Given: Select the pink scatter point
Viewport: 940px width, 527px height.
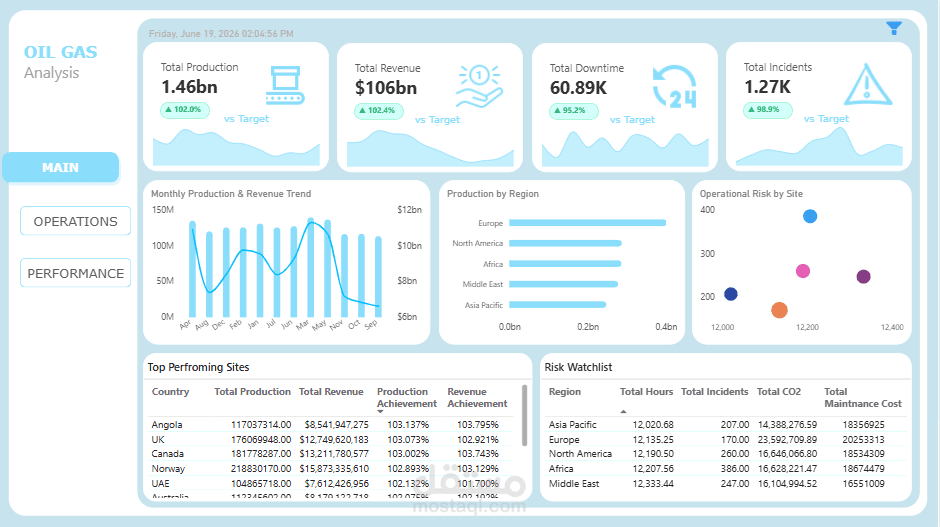Looking at the screenshot, I should (803, 271).
